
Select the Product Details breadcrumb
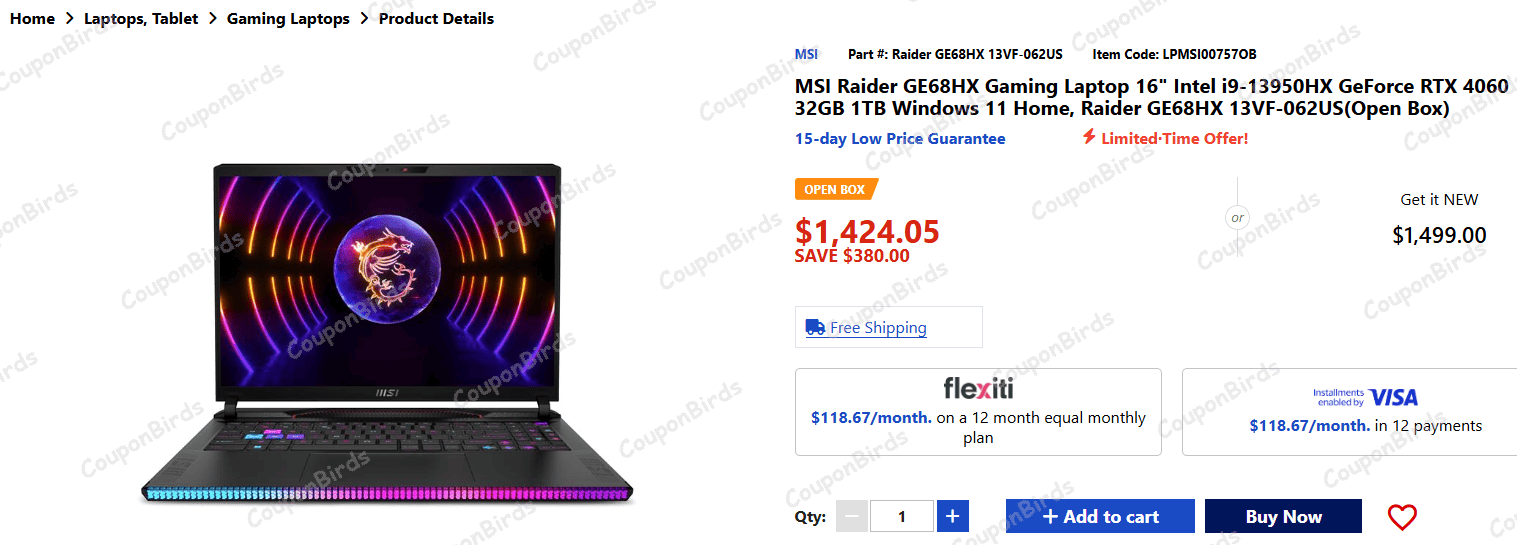[436, 18]
